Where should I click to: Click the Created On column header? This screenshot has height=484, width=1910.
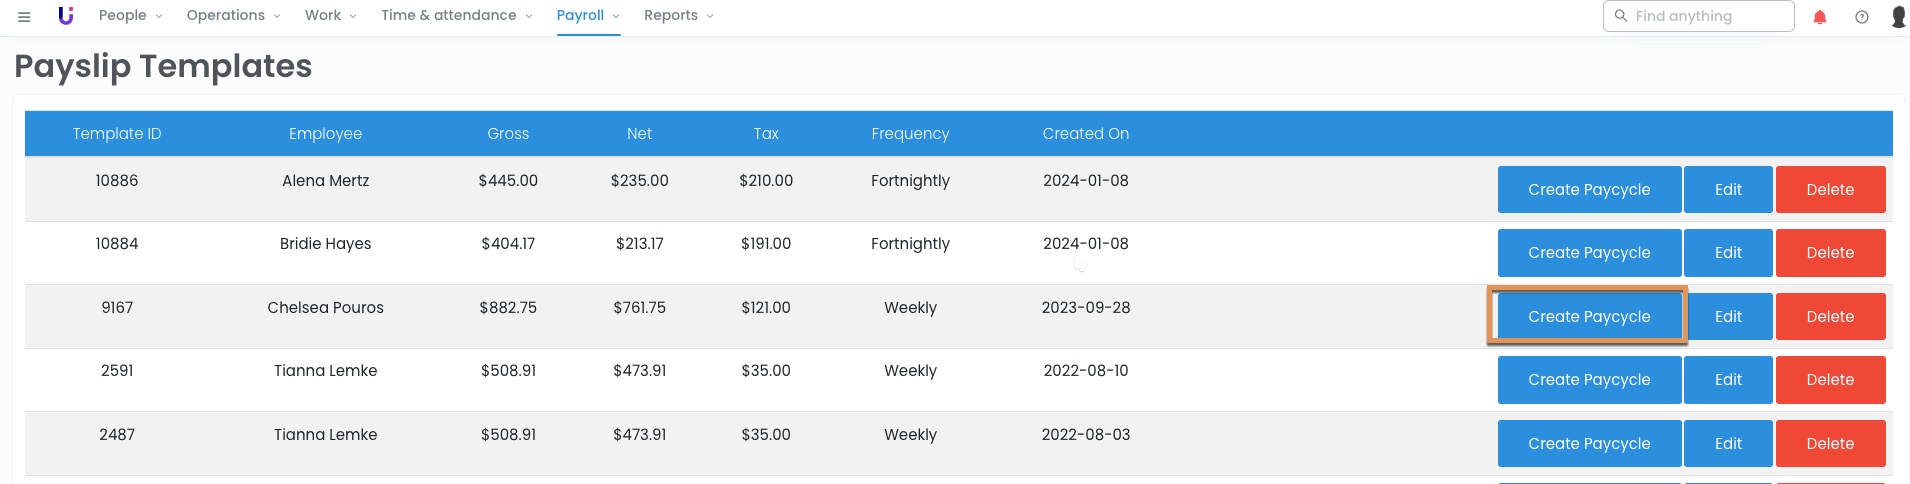click(x=1085, y=134)
